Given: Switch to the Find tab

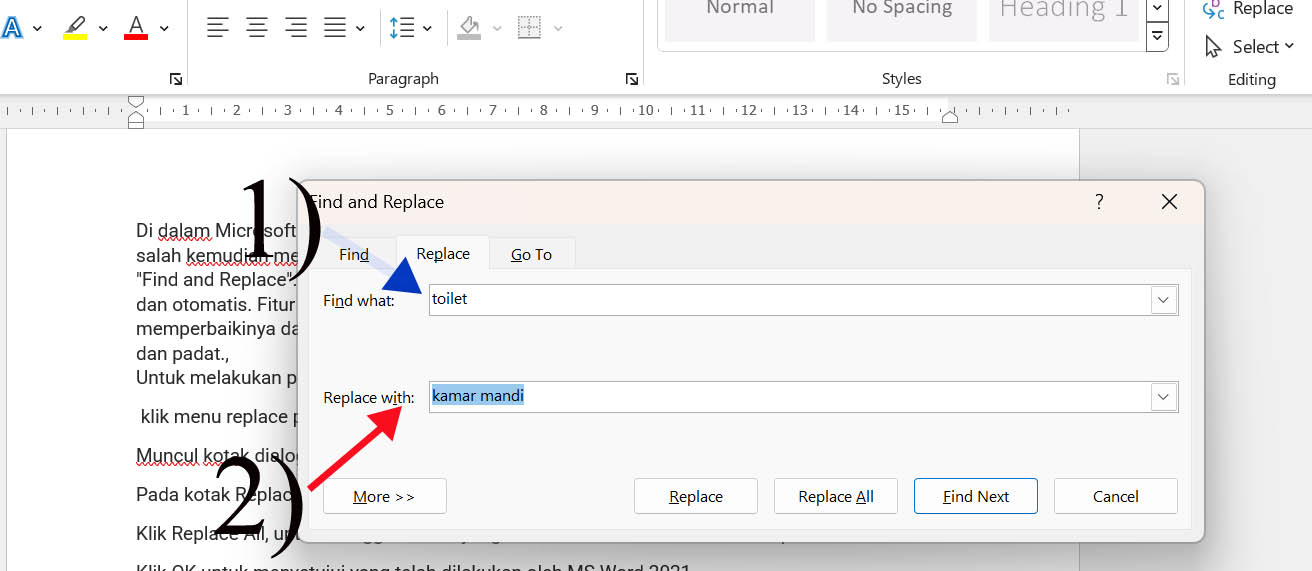Looking at the screenshot, I should tap(354, 254).
